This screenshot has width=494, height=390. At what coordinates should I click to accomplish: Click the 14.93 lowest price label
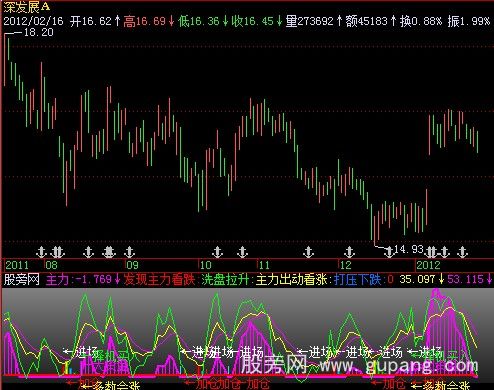(x=409, y=249)
